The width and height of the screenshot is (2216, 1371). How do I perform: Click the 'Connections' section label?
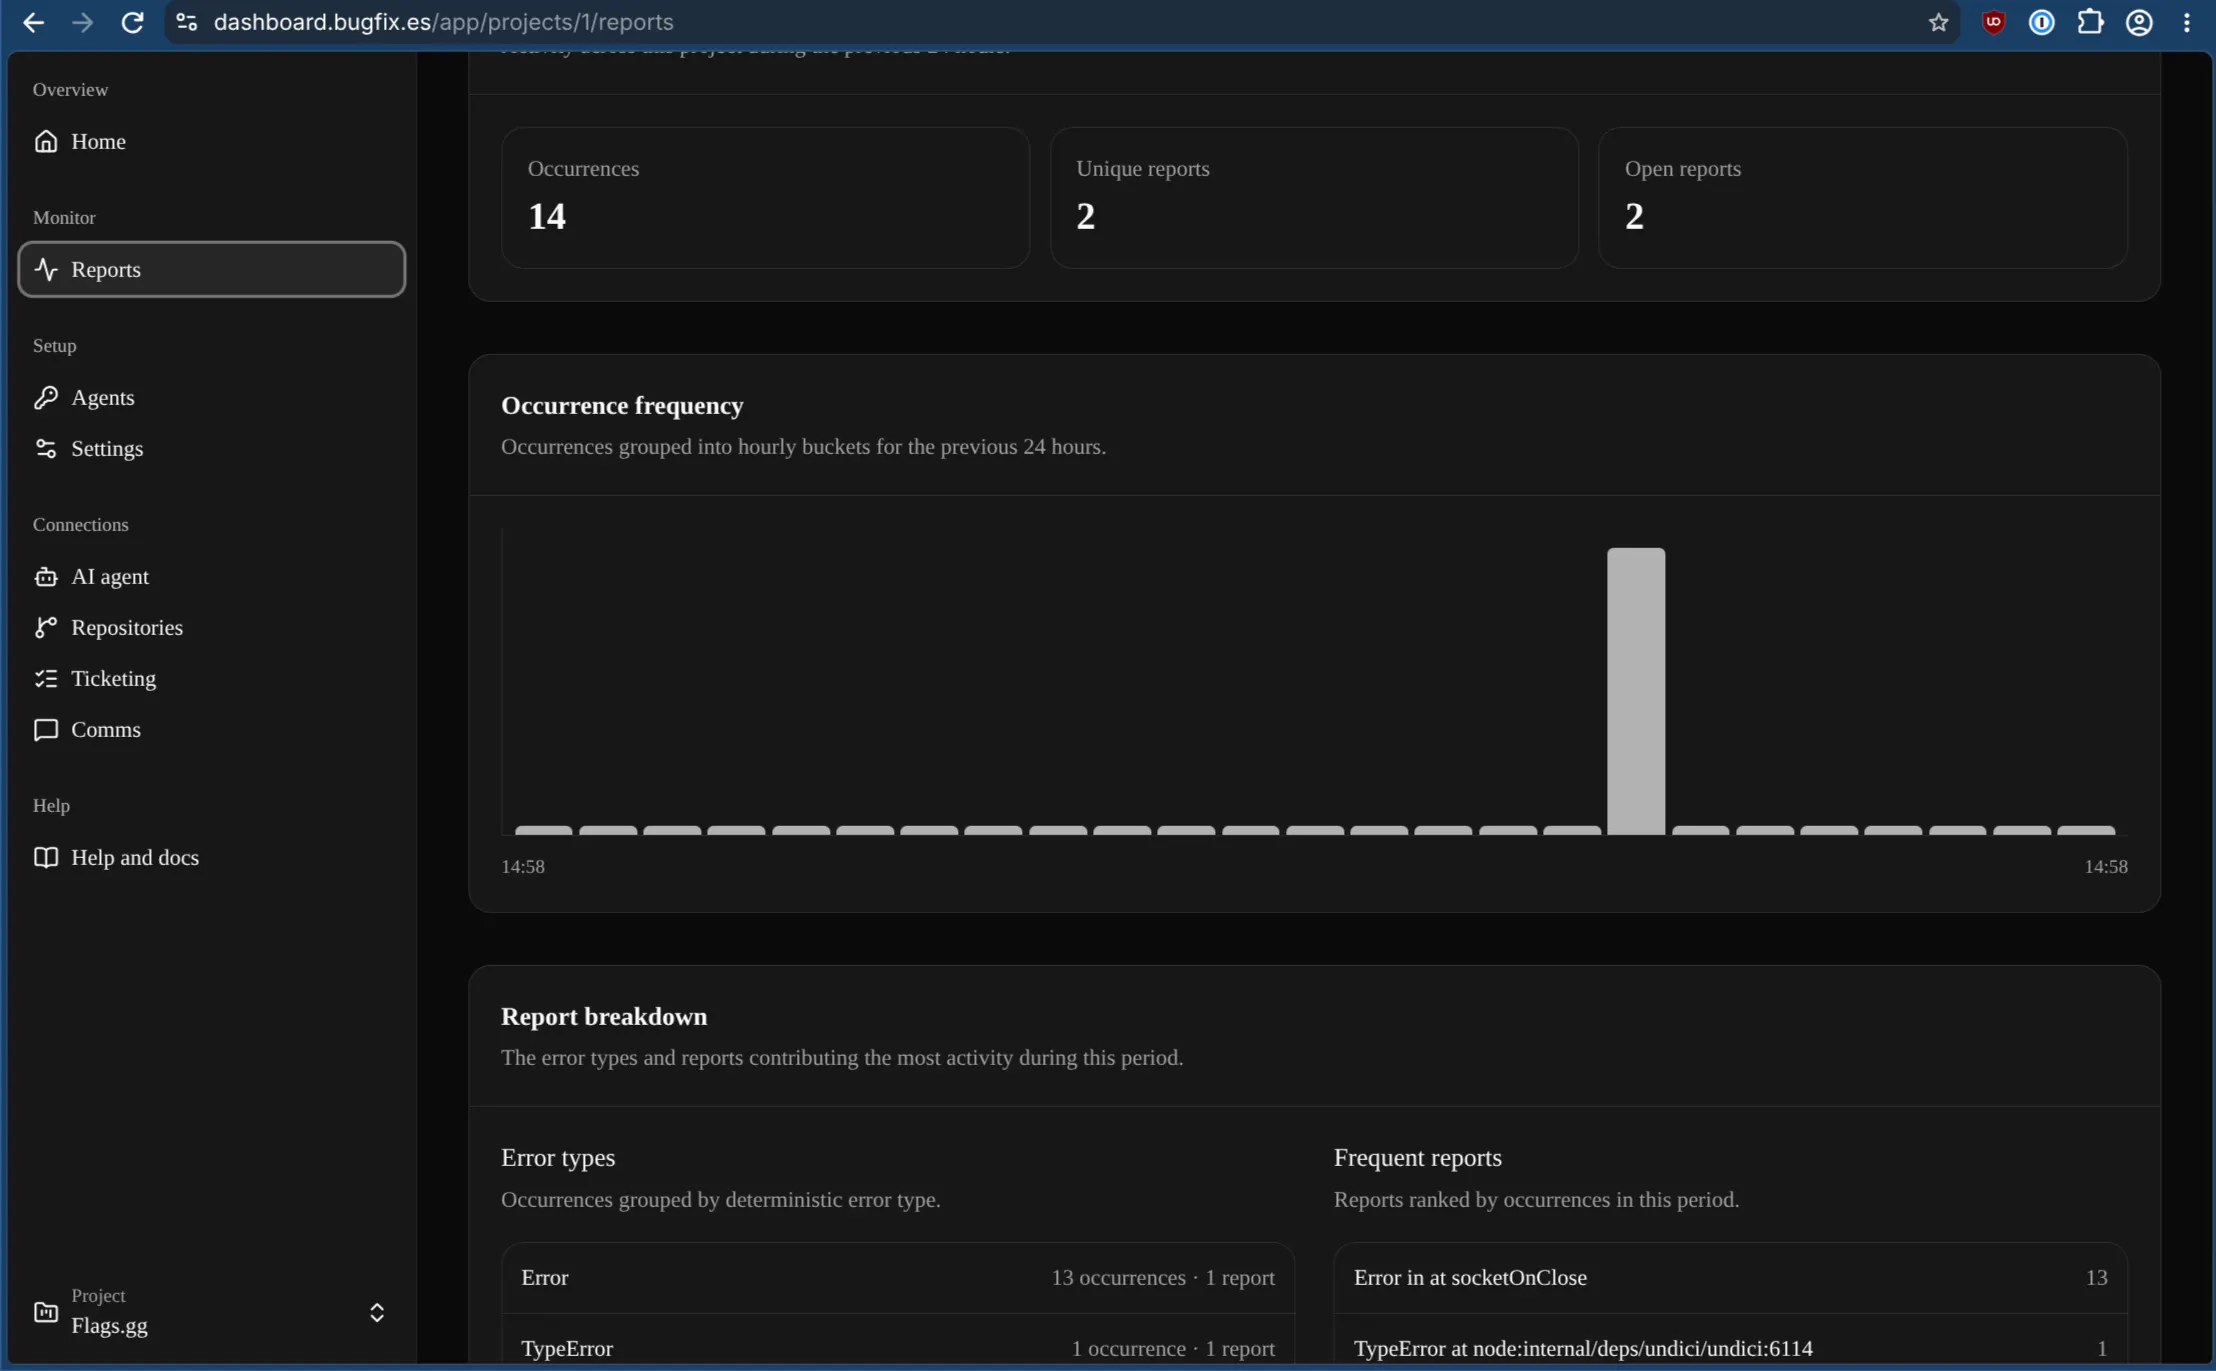(x=80, y=524)
